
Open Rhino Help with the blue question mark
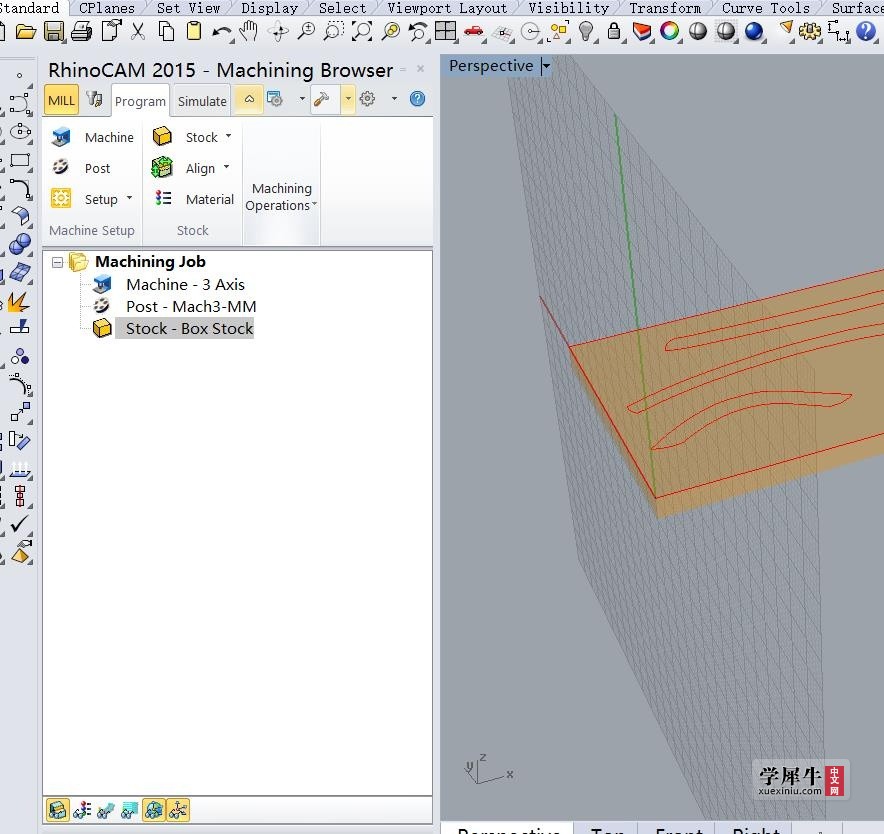(865, 32)
